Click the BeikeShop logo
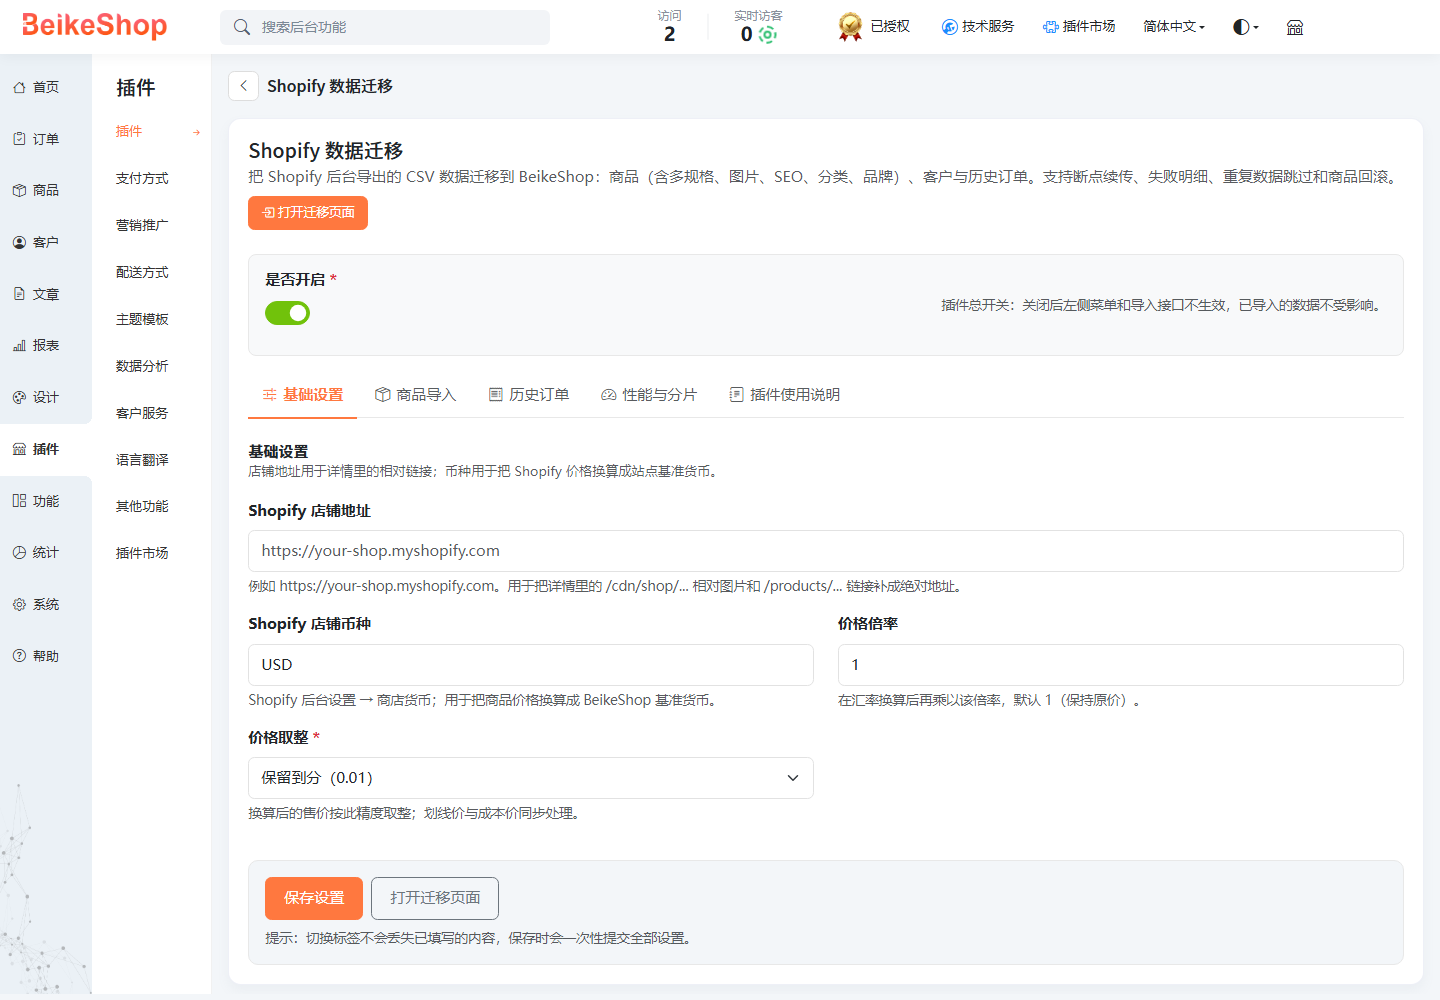Viewport: 1440px width, 1000px height. pyautogui.click(x=94, y=25)
